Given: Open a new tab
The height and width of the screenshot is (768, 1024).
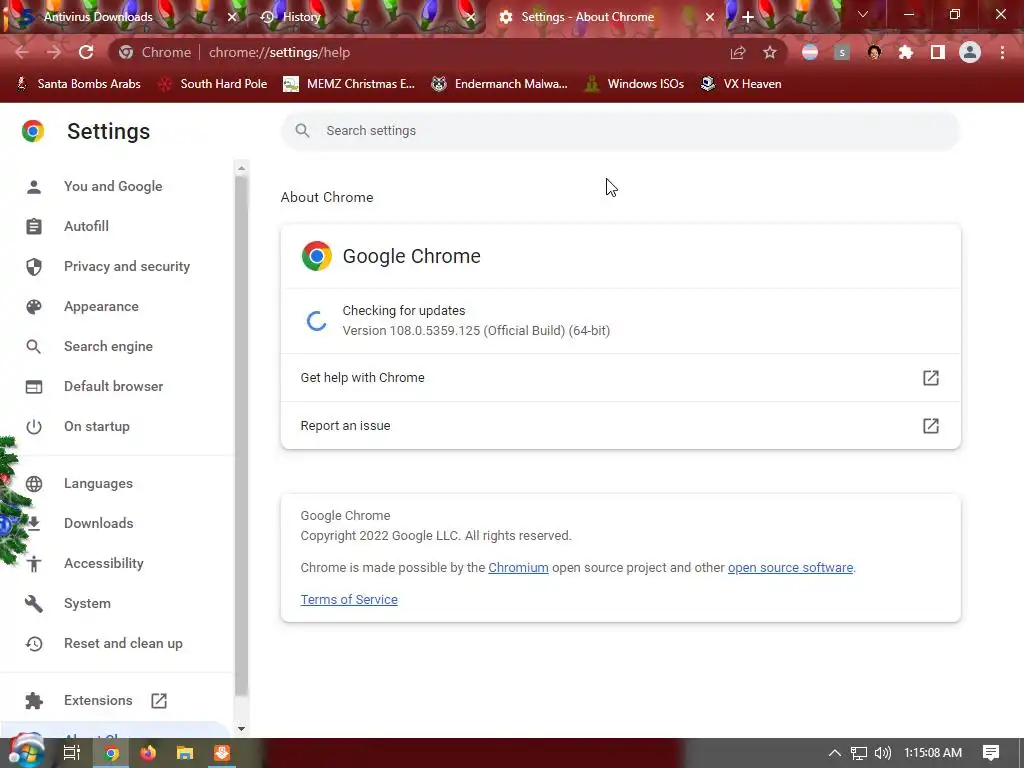Looking at the screenshot, I should click(x=748, y=17).
